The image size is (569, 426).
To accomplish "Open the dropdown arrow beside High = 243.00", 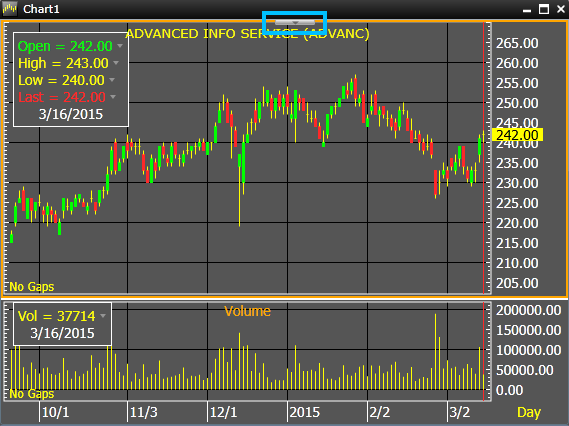I will (x=116, y=63).
